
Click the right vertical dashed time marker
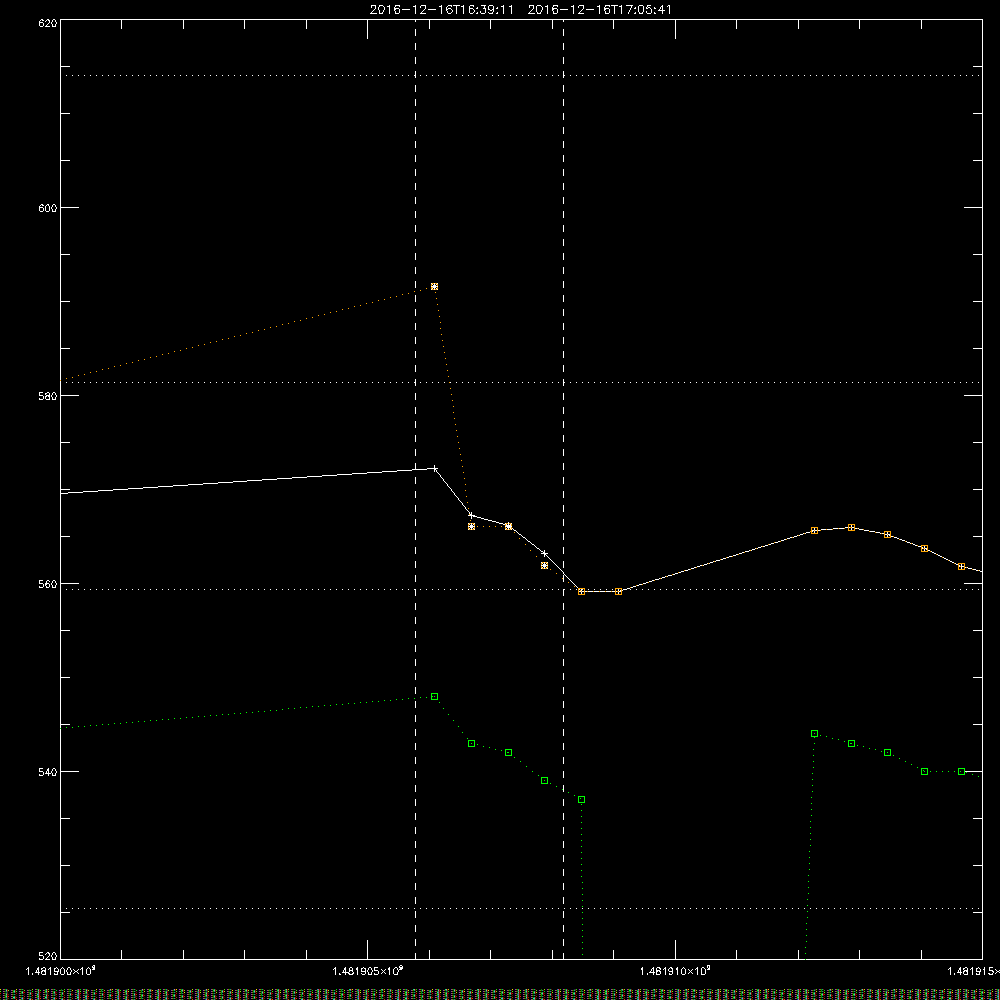pyautogui.click(x=563, y=489)
